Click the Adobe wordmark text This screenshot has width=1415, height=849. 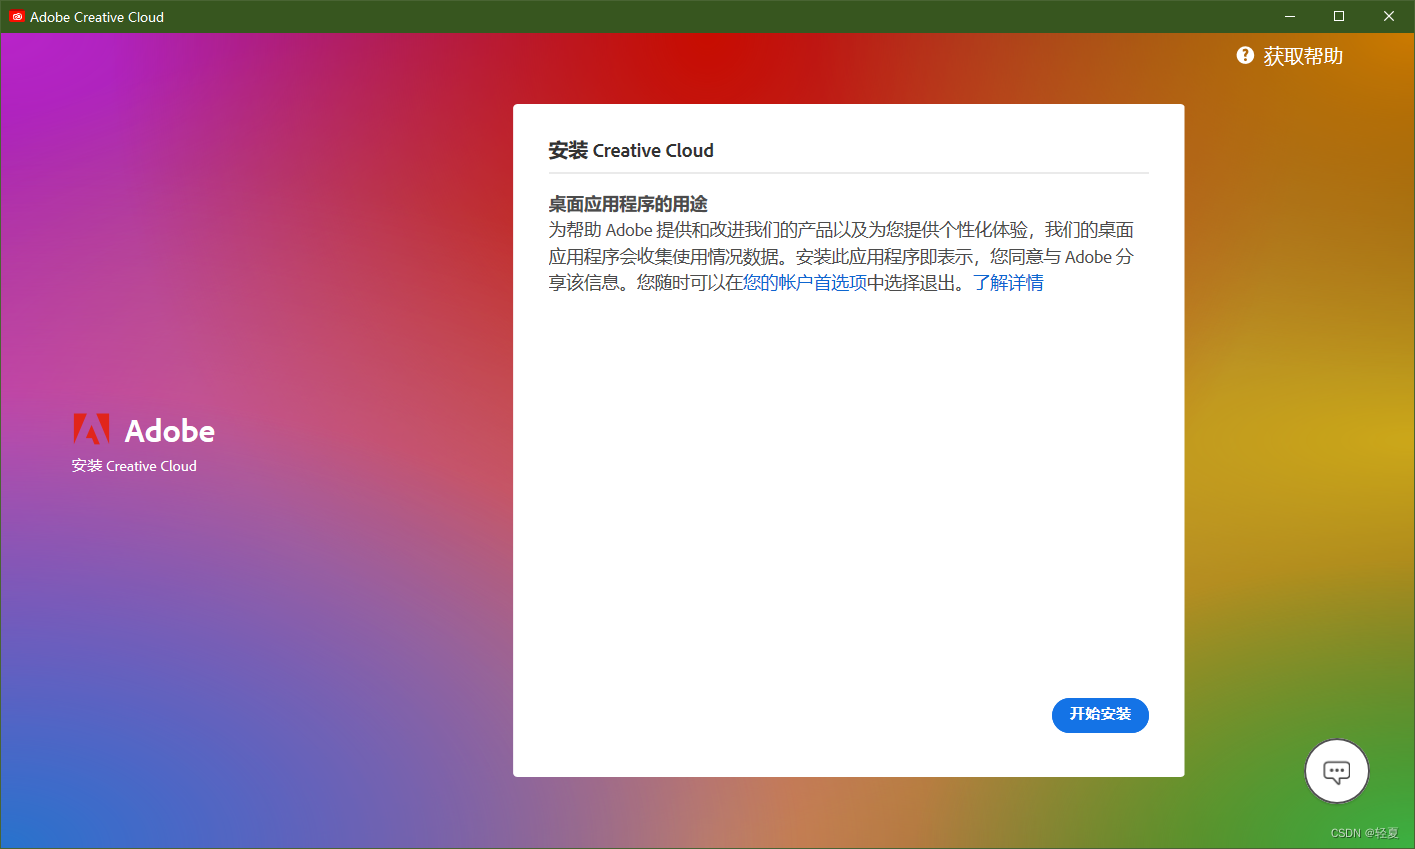tap(170, 431)
